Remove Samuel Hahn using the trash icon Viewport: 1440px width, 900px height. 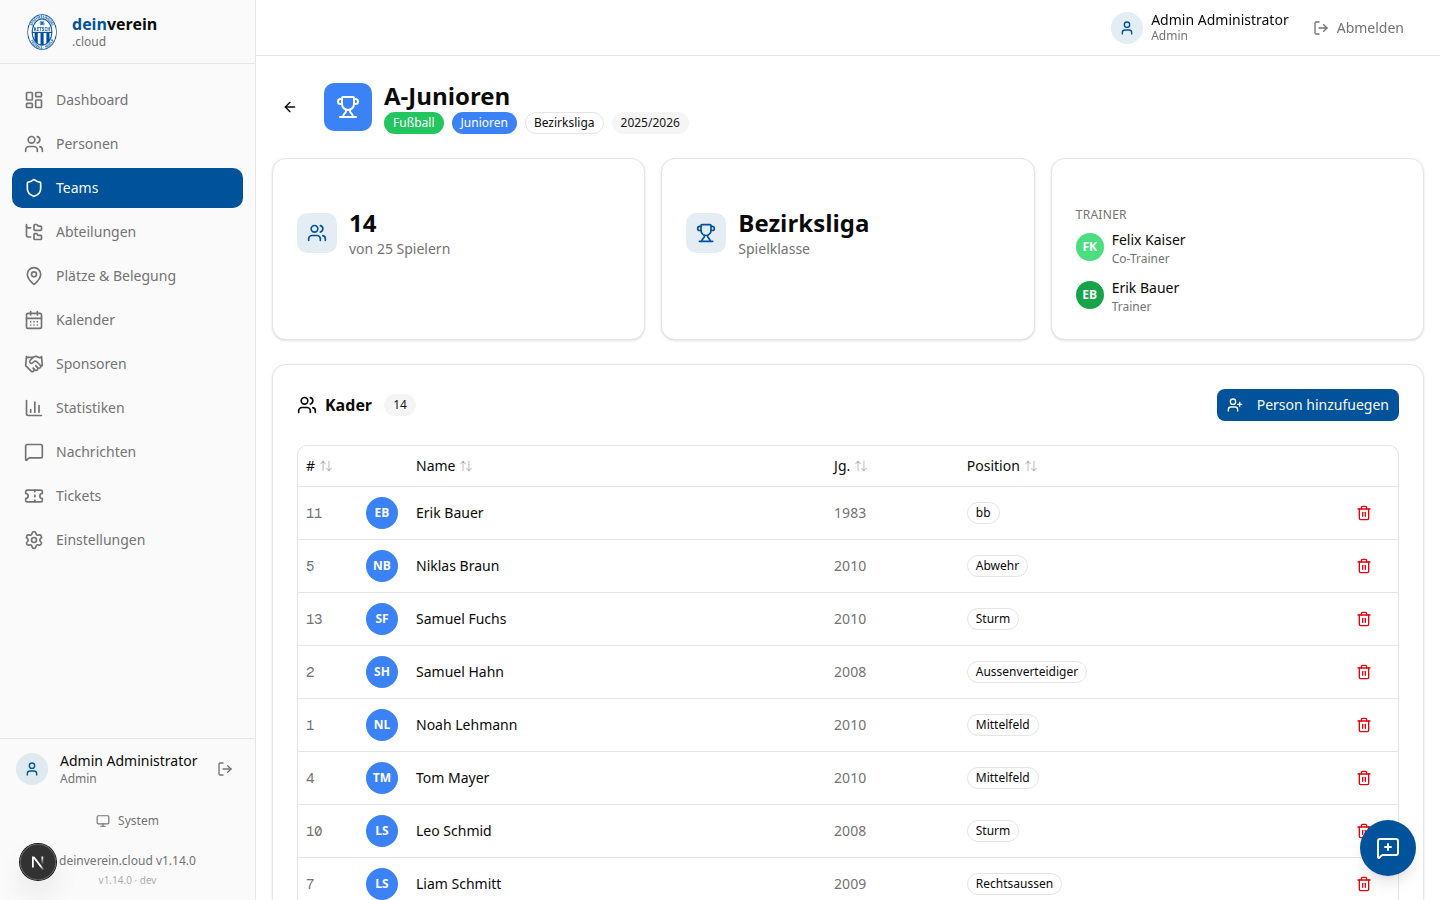coord(1363,672)
